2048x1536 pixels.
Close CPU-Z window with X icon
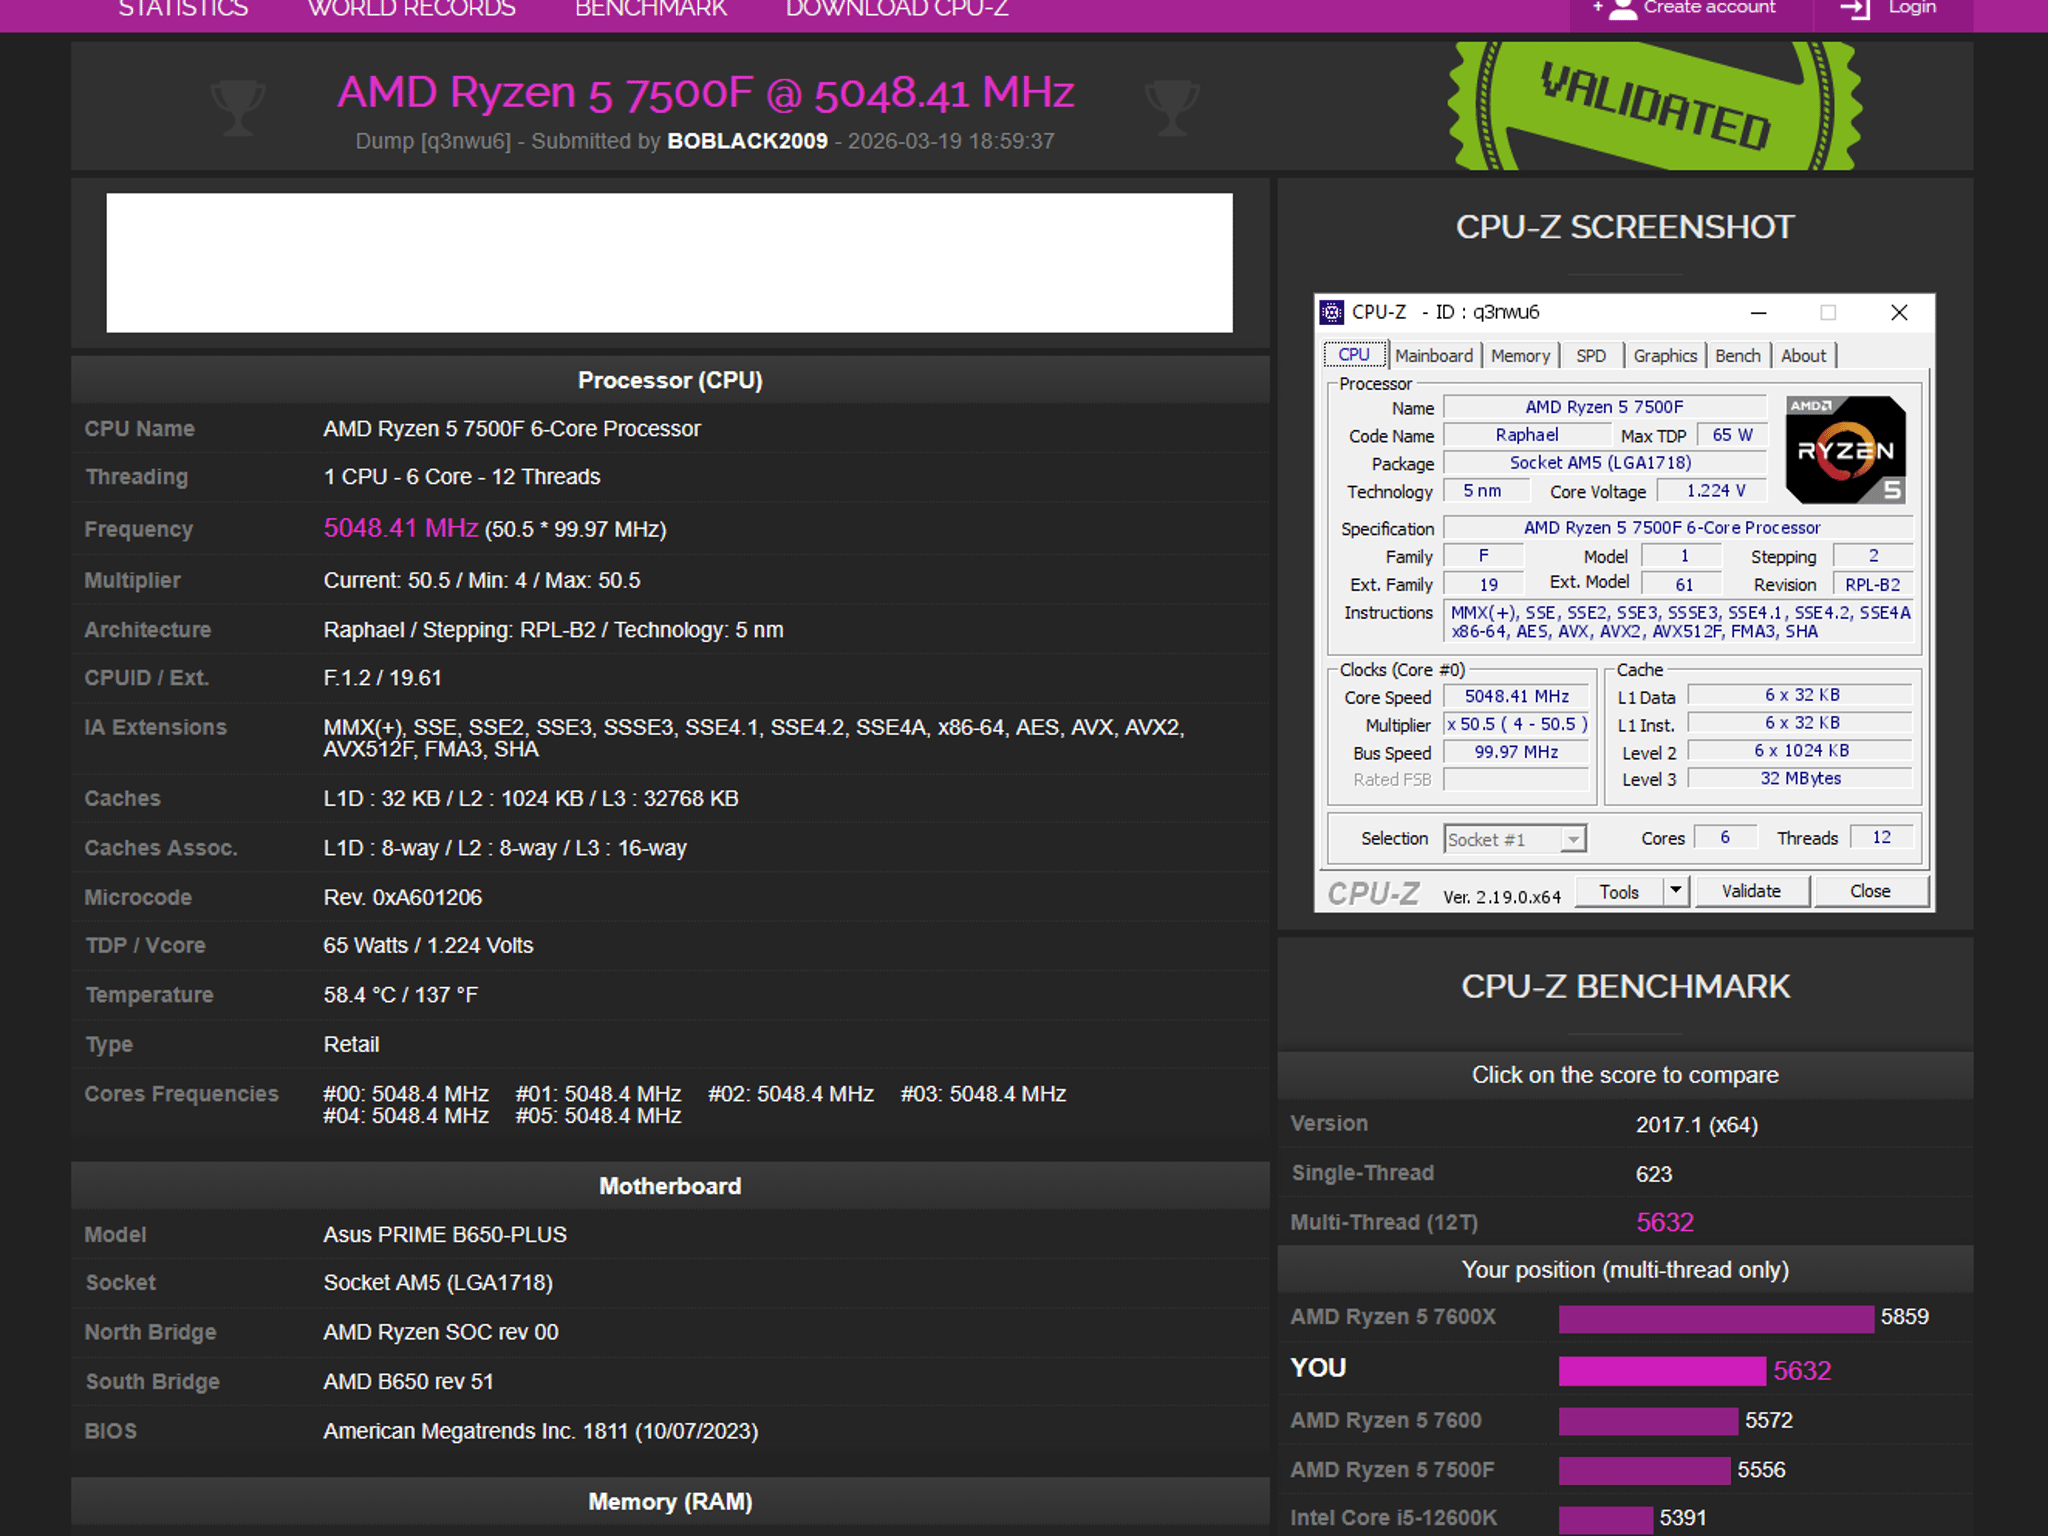[x=1899, y=312]
